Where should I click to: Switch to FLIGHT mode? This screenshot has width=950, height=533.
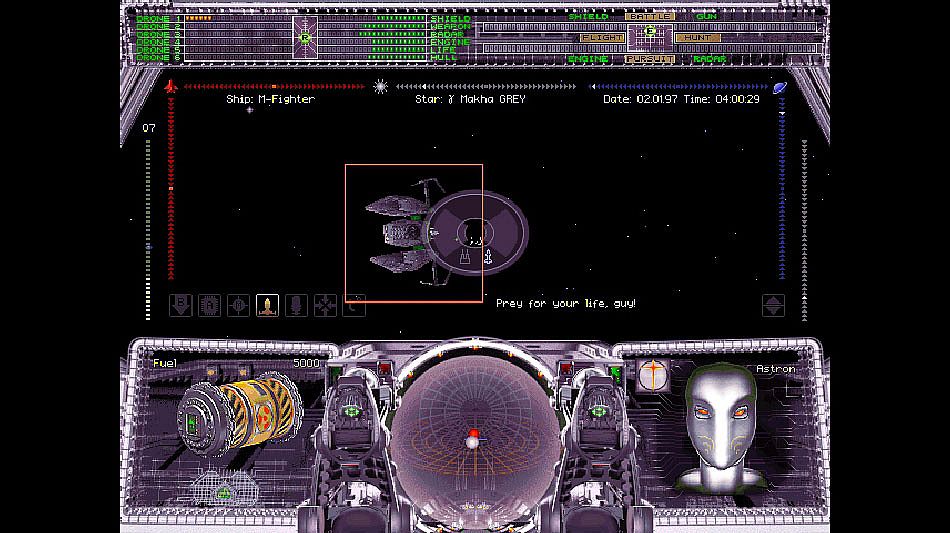tap(602, 38)
